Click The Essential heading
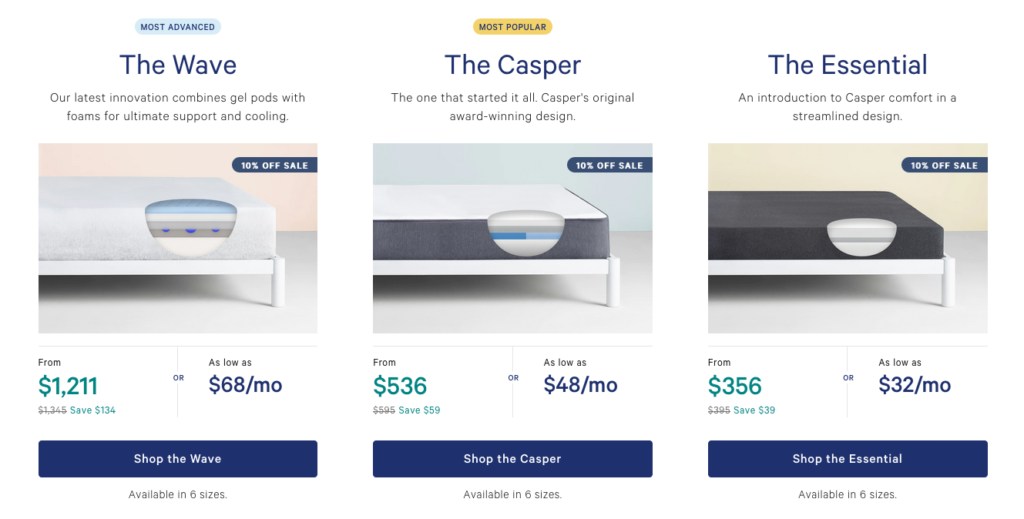Image resolution: width=1024 pixels, height=519 pixels. point(848,65)
